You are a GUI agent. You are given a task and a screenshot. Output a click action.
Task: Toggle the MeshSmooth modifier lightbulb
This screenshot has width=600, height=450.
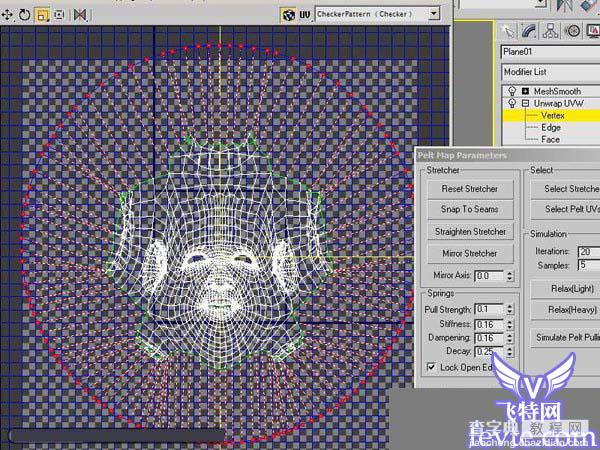(x=512, y=91)
